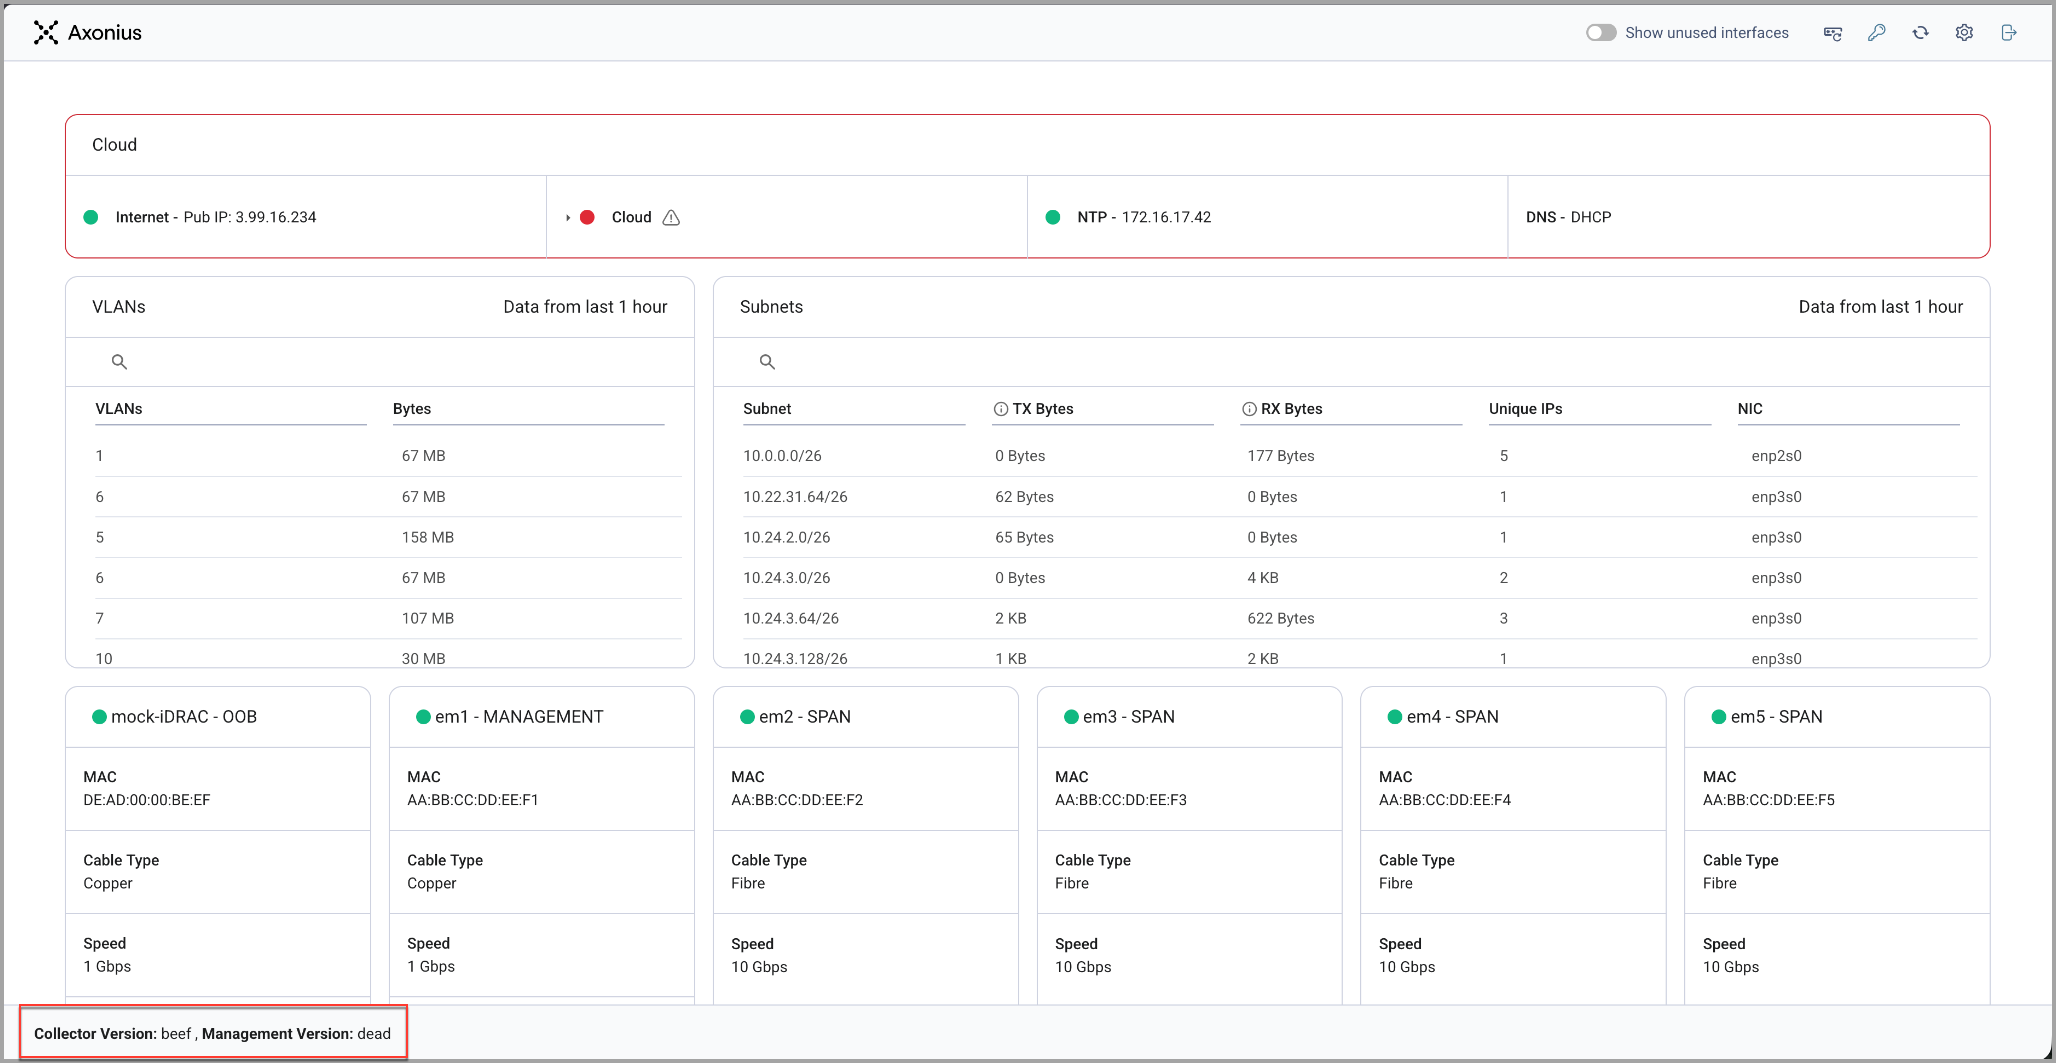The image size is (2056, 1063).
Task: Refresh data with the circular arrows icon
Action: coord(1921,33)
